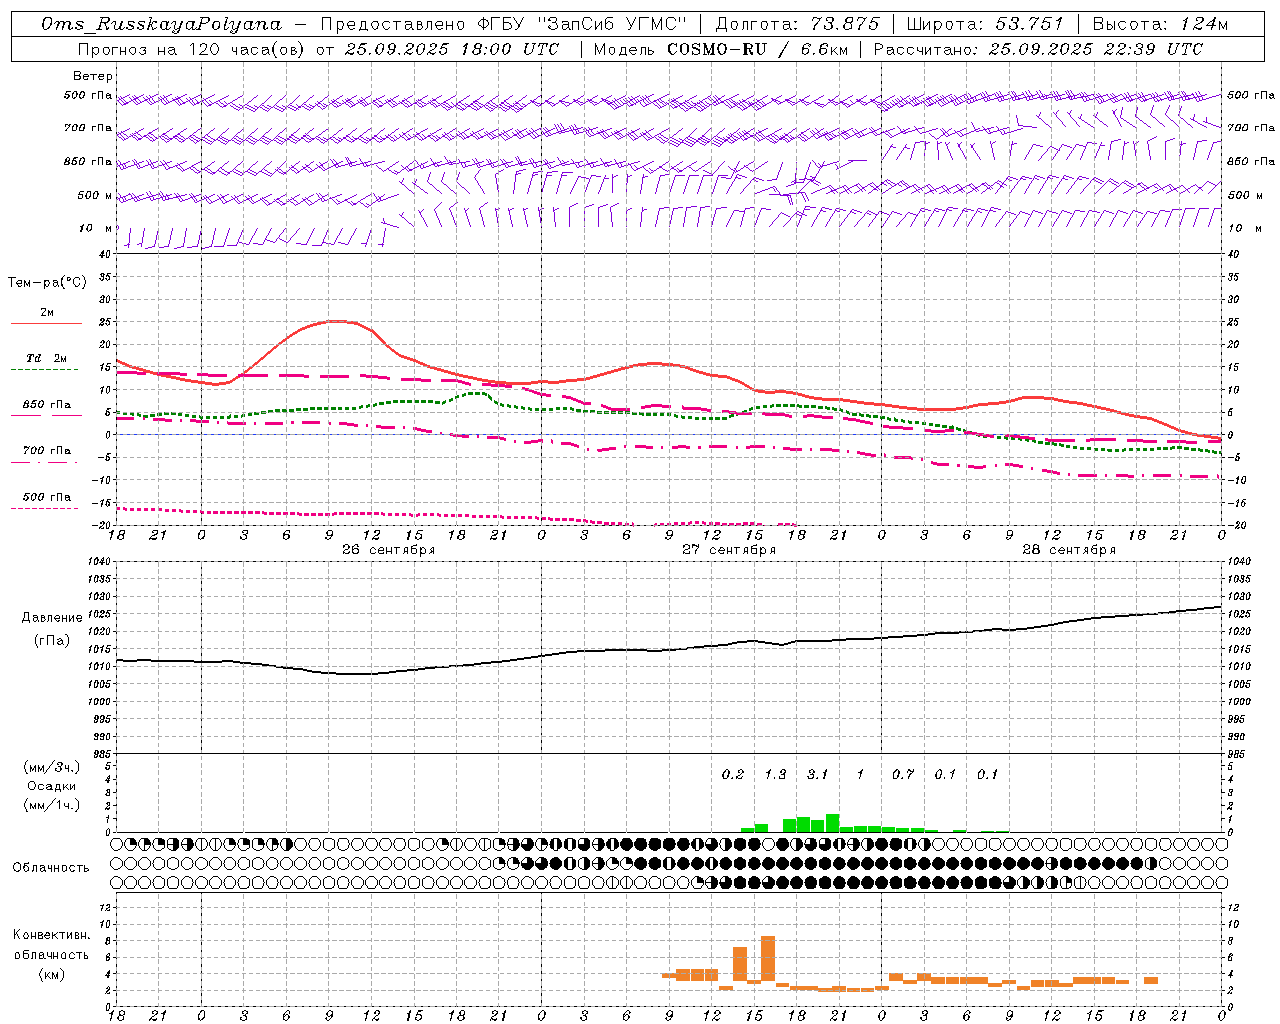Viewport: 1280px width, 1024px height.
Task: Click the 28 сентября date label
Action: 1069,550
